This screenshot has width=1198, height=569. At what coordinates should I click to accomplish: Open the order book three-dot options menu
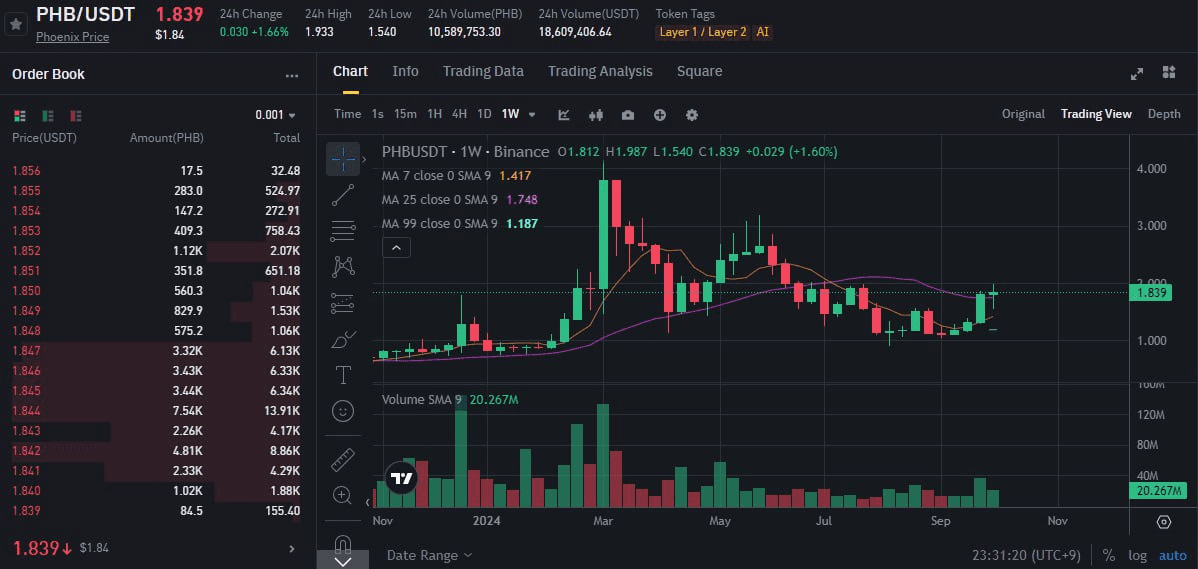pyautogui.click(x=292, y=76)
